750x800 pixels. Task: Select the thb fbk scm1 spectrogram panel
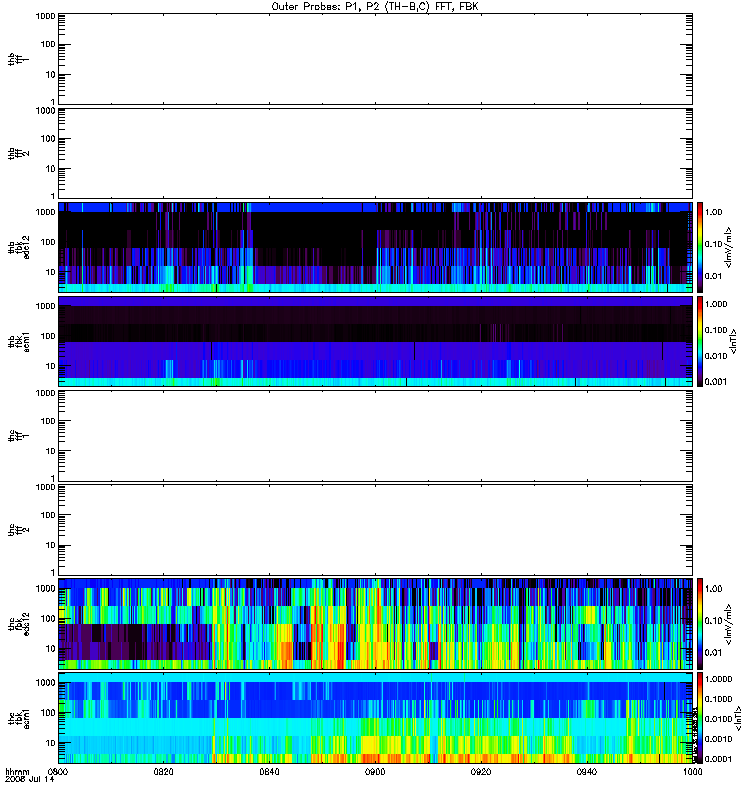pos(376,342)
